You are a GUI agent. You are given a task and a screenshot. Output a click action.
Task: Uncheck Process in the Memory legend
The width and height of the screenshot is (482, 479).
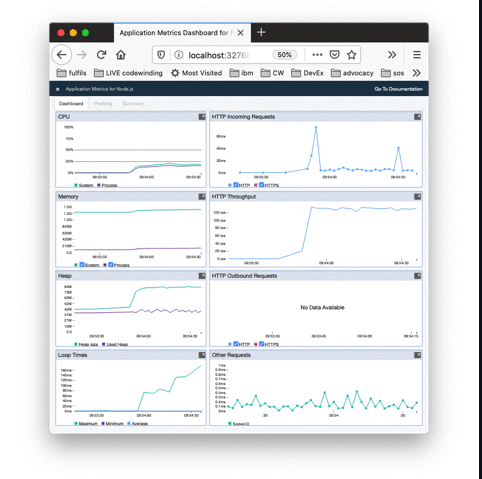[111, 265]
